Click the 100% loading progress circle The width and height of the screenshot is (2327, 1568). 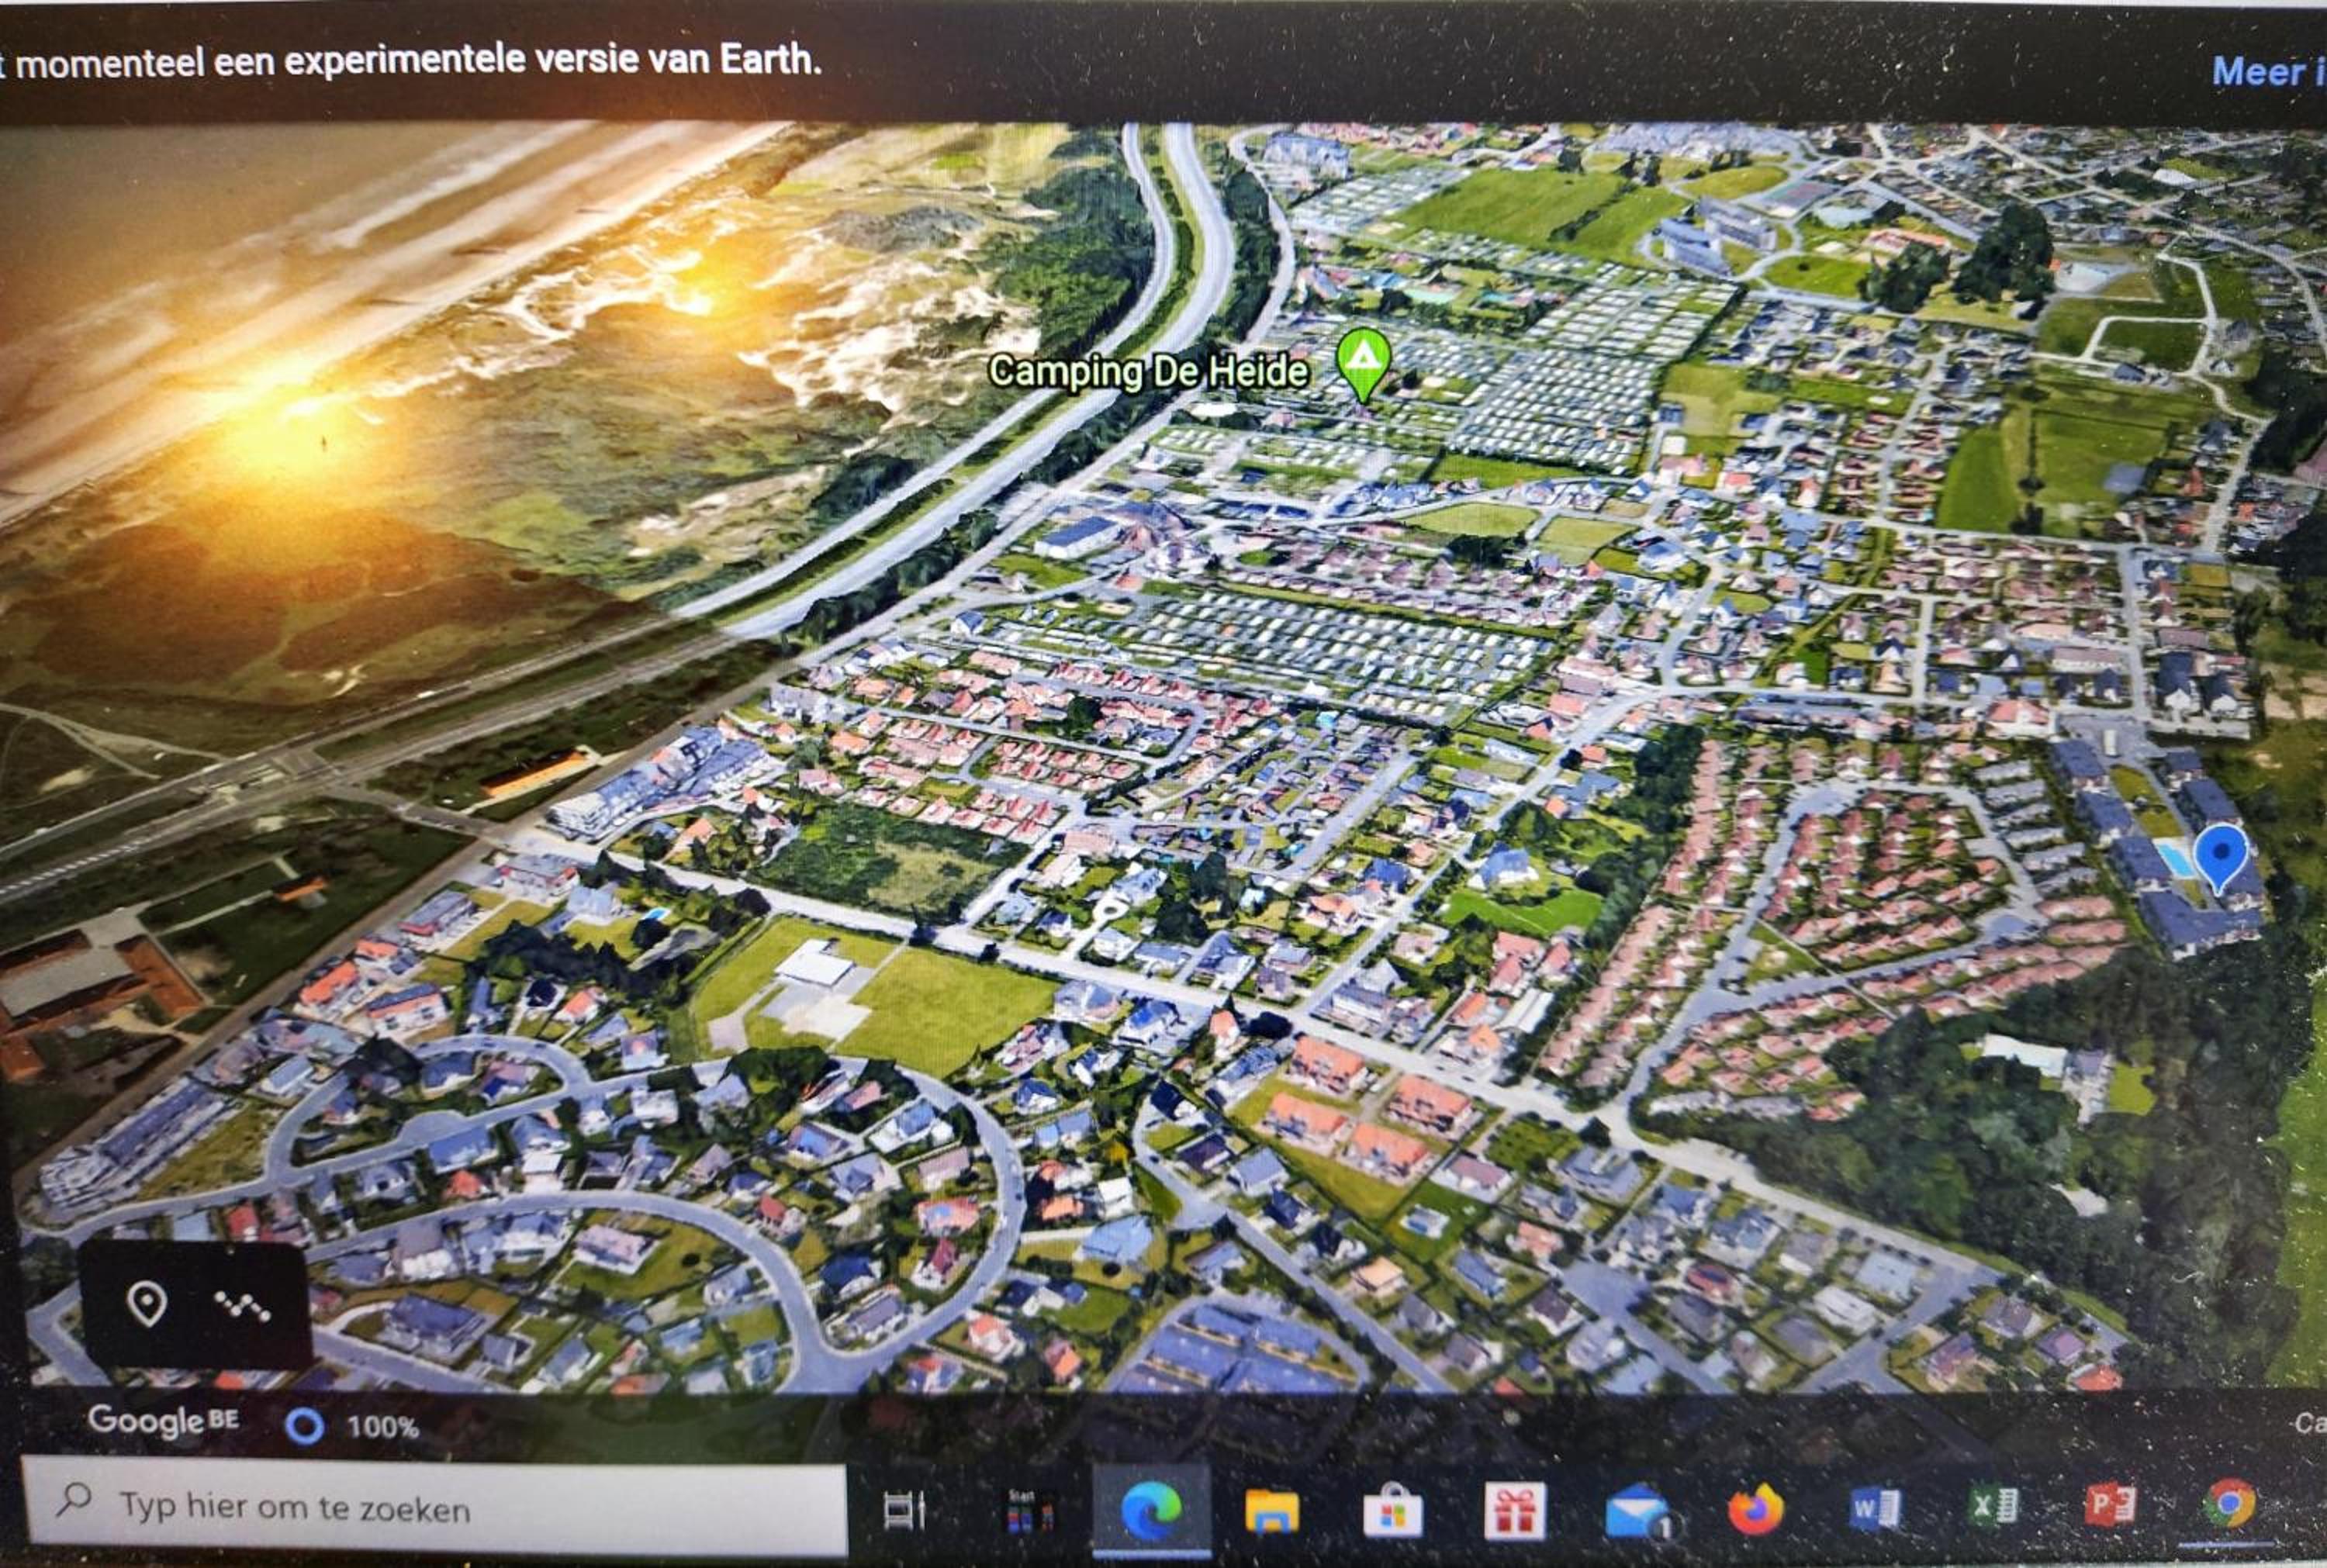304,1426
